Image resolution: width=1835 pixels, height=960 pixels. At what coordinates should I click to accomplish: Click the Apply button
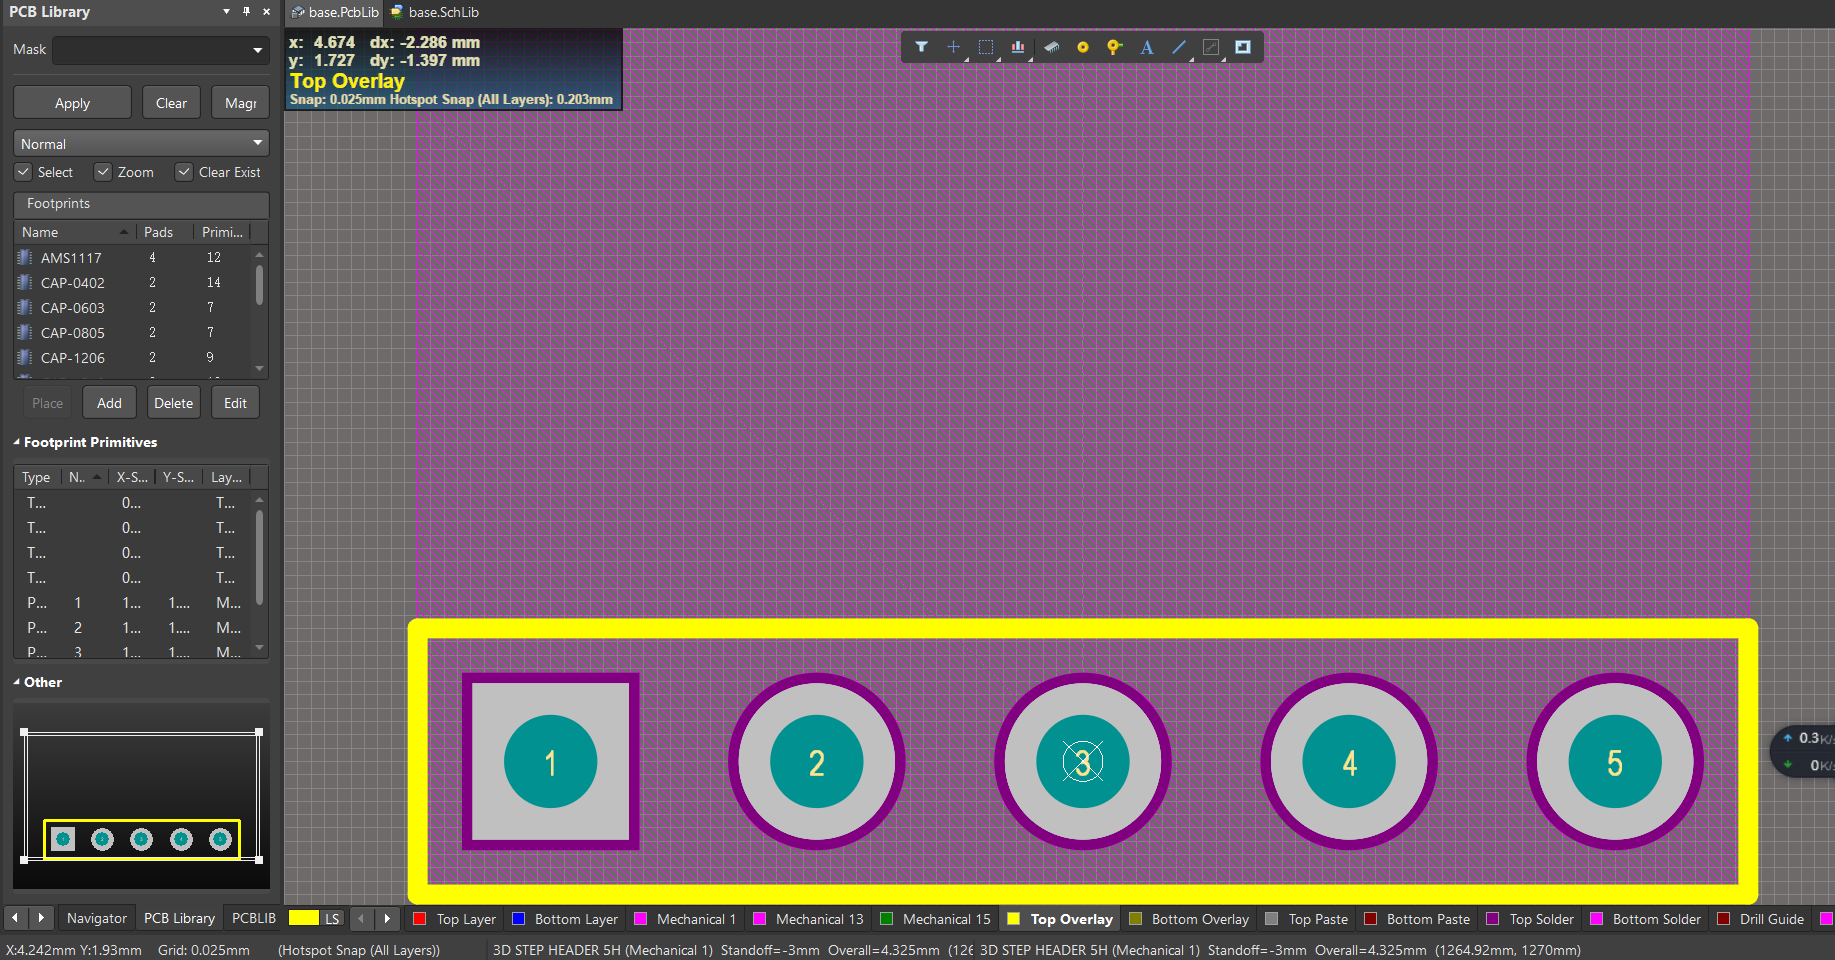point(72,103)
